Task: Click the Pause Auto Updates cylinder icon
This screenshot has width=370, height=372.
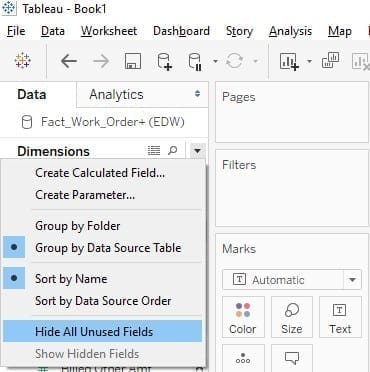Action: [x=195, y=61]
